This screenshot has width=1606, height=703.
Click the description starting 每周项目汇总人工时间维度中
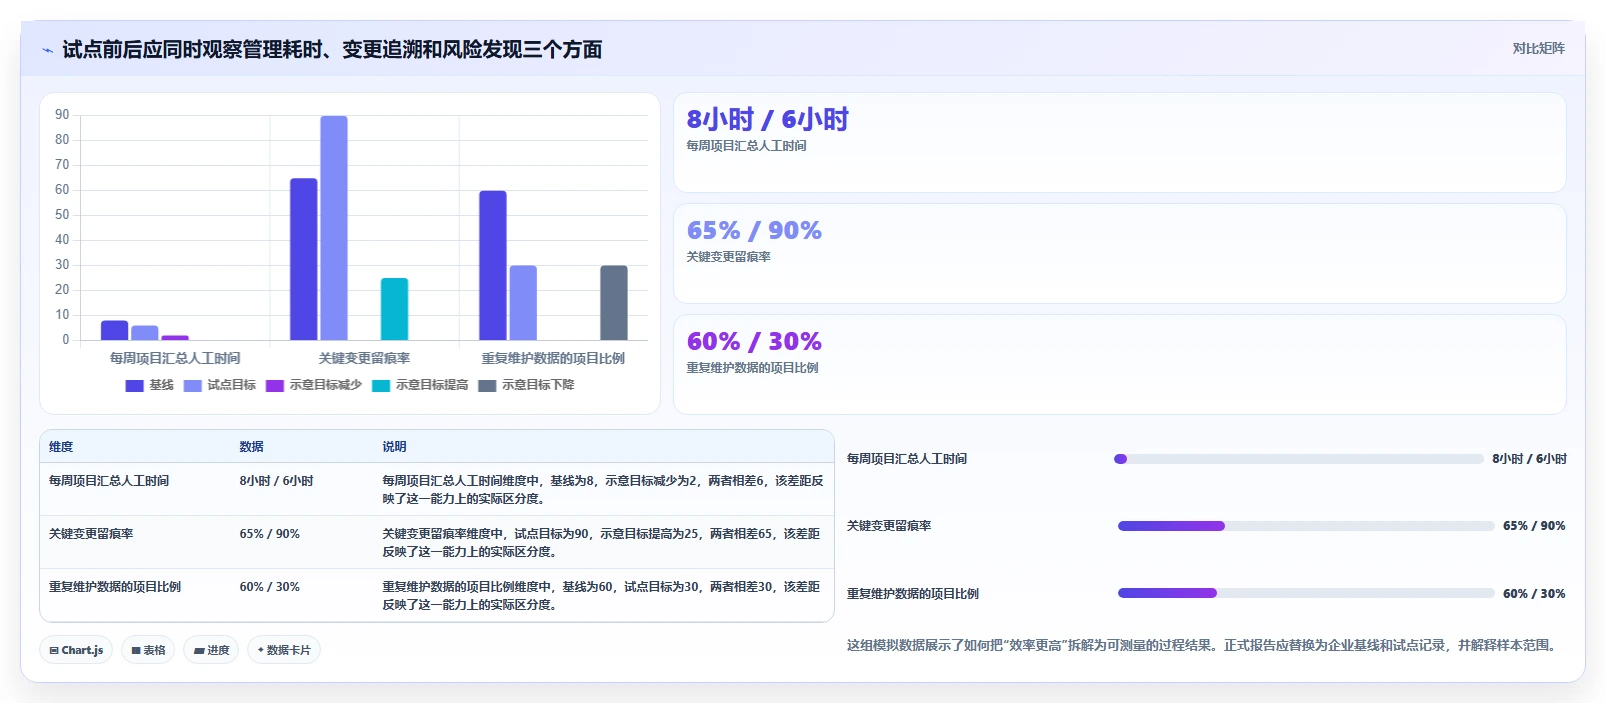pyautogui.click(x=603, y=490)
